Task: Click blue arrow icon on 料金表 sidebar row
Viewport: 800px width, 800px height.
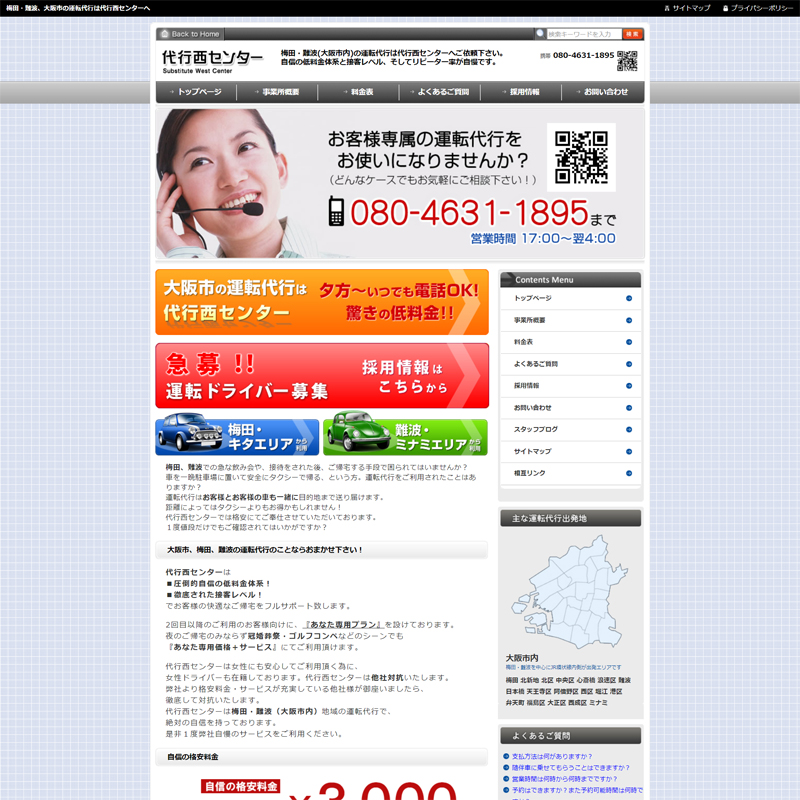Action: 629,342
